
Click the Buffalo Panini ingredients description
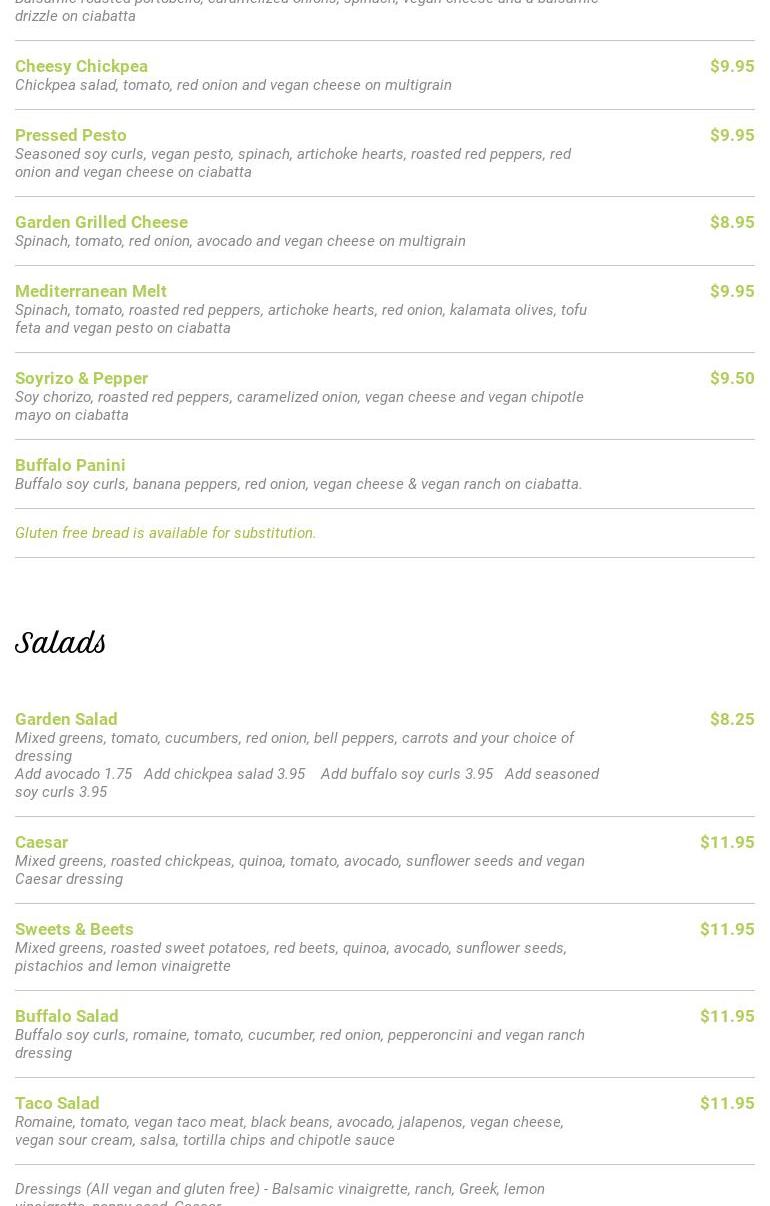click(x=298, y=484)
